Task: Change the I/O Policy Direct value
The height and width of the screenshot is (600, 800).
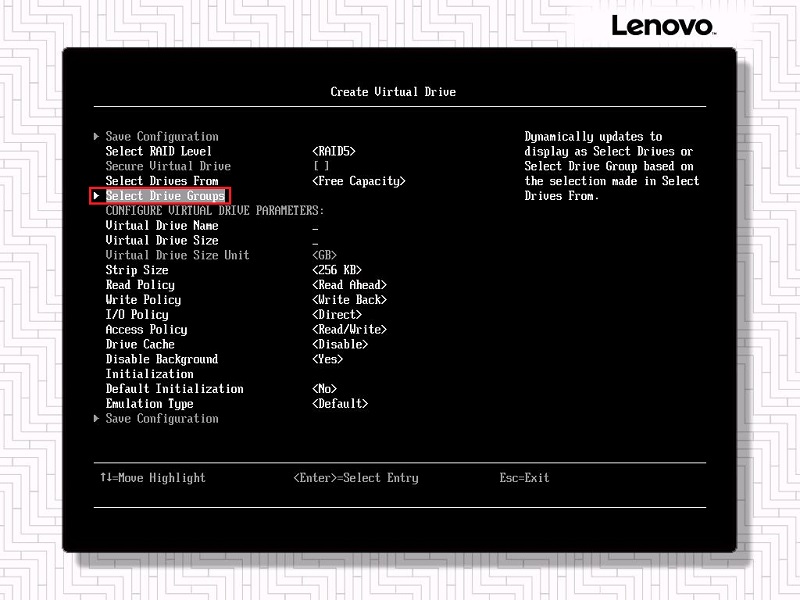Action: point(337,315)
